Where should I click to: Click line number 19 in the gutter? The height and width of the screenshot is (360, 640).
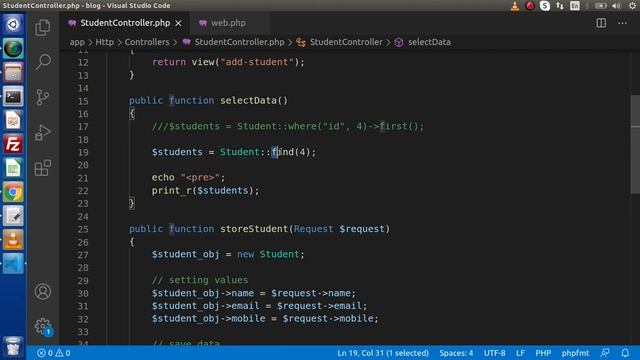pos(83,152)
